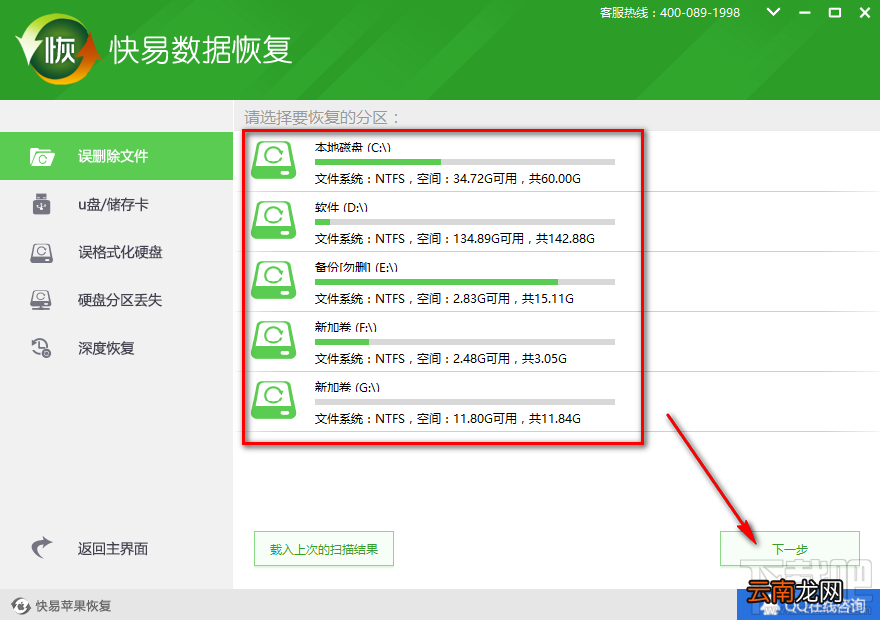Viewport: 880px width, 620px height.
Task: Click the 返回主界面 back arrow icon
Action: tap(42, 548)
